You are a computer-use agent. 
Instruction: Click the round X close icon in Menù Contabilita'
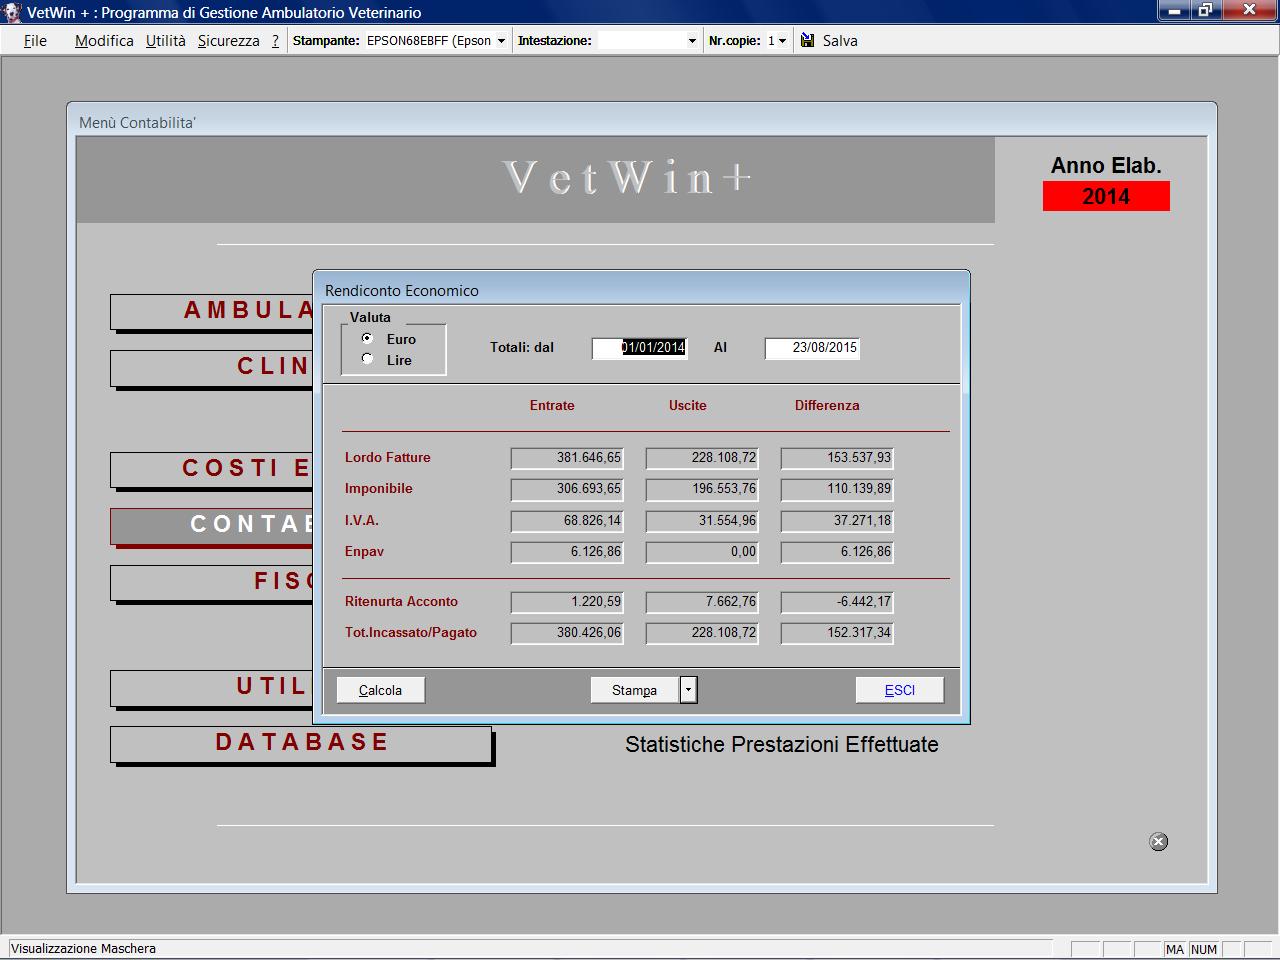coord(1159,841)
